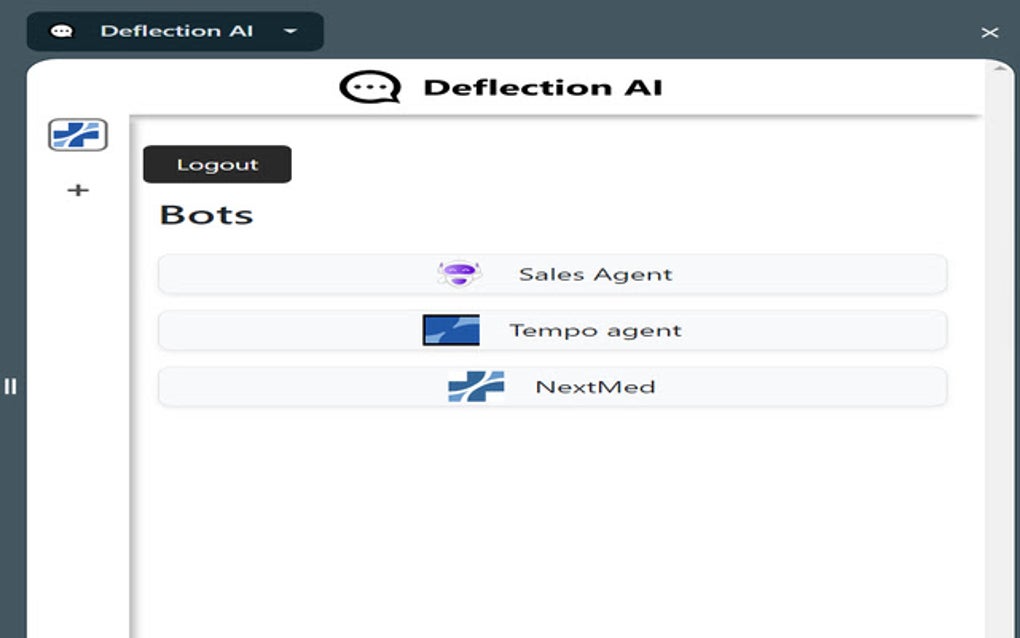Open the Sales Agent bot label
The height and width of the screenshot is (638, 1020).
click(595, 274)
